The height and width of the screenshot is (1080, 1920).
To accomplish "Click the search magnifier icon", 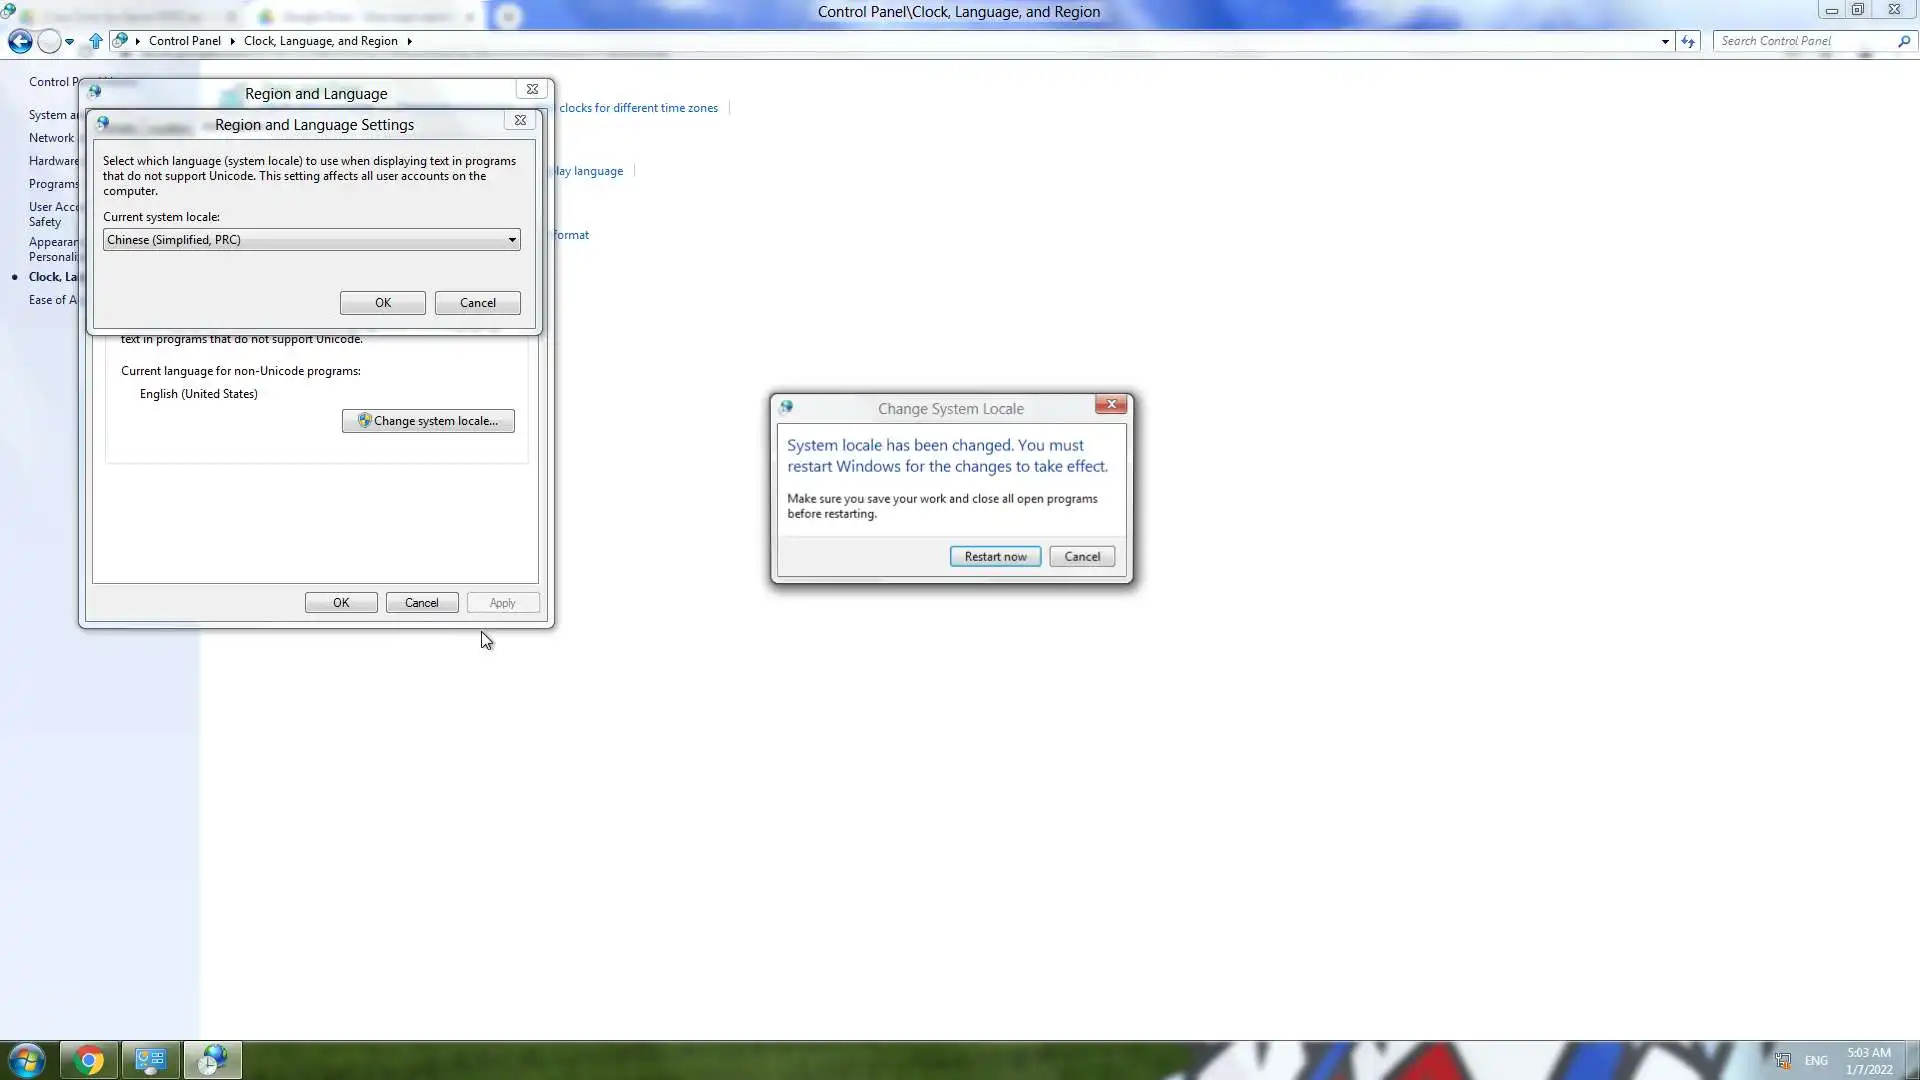I will click(x=1903, y=41).
